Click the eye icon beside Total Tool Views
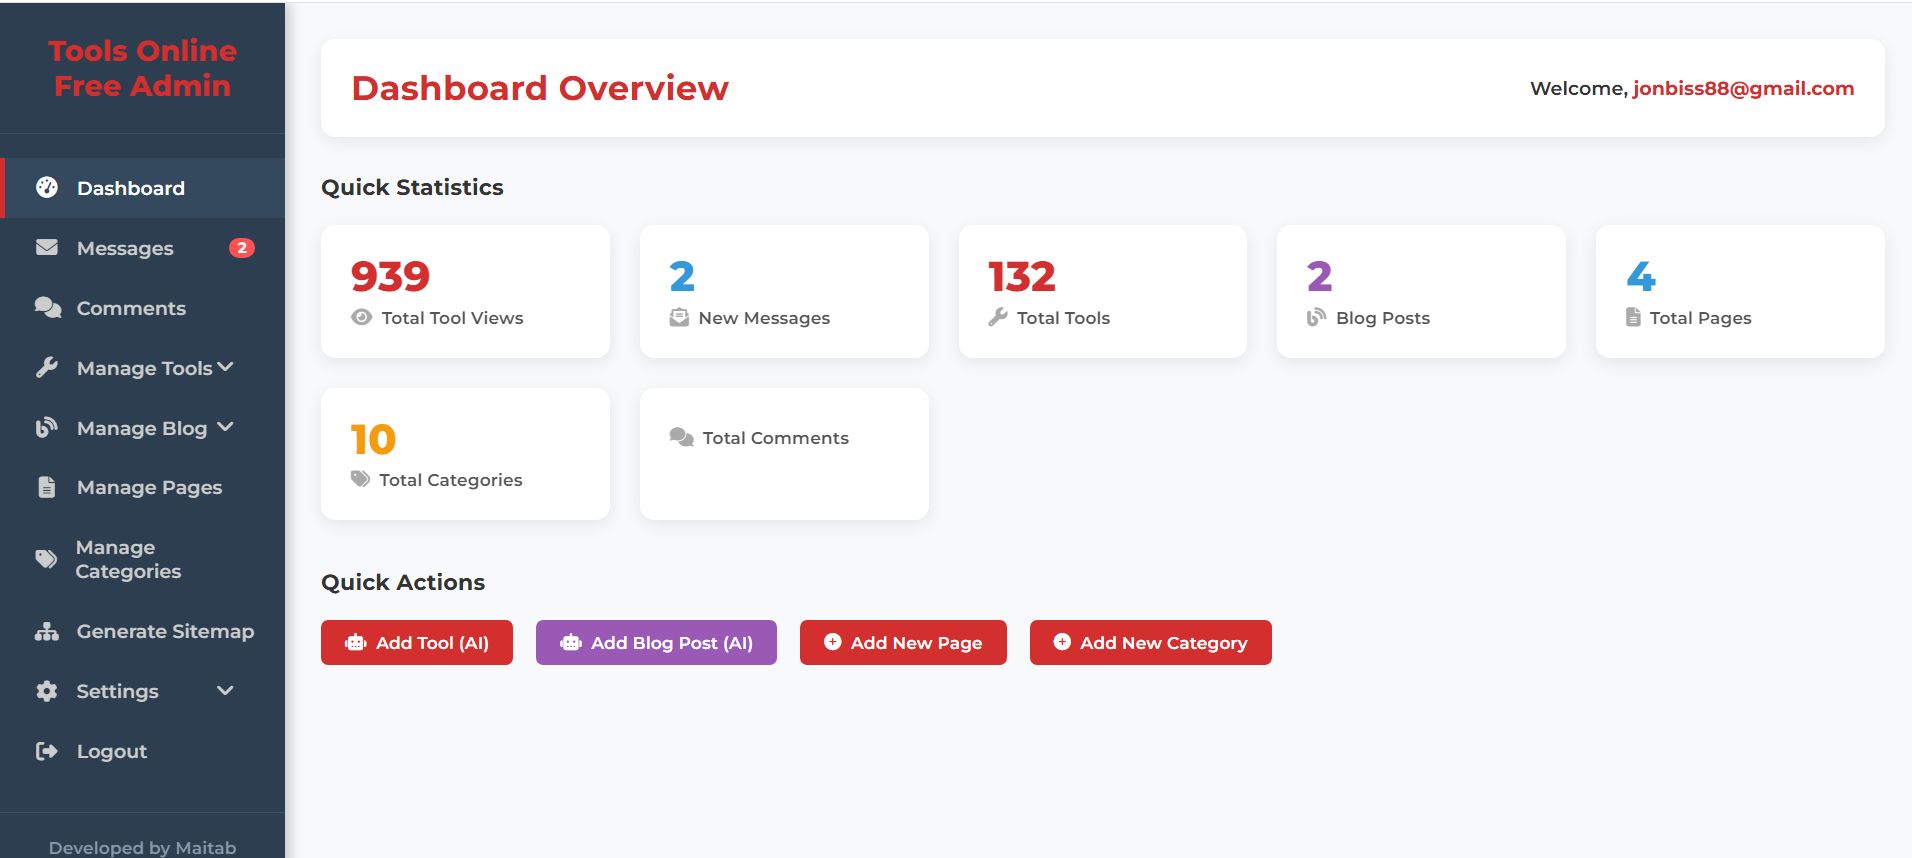This screenshot has width=1912, height=858. (x=362, y=318)
